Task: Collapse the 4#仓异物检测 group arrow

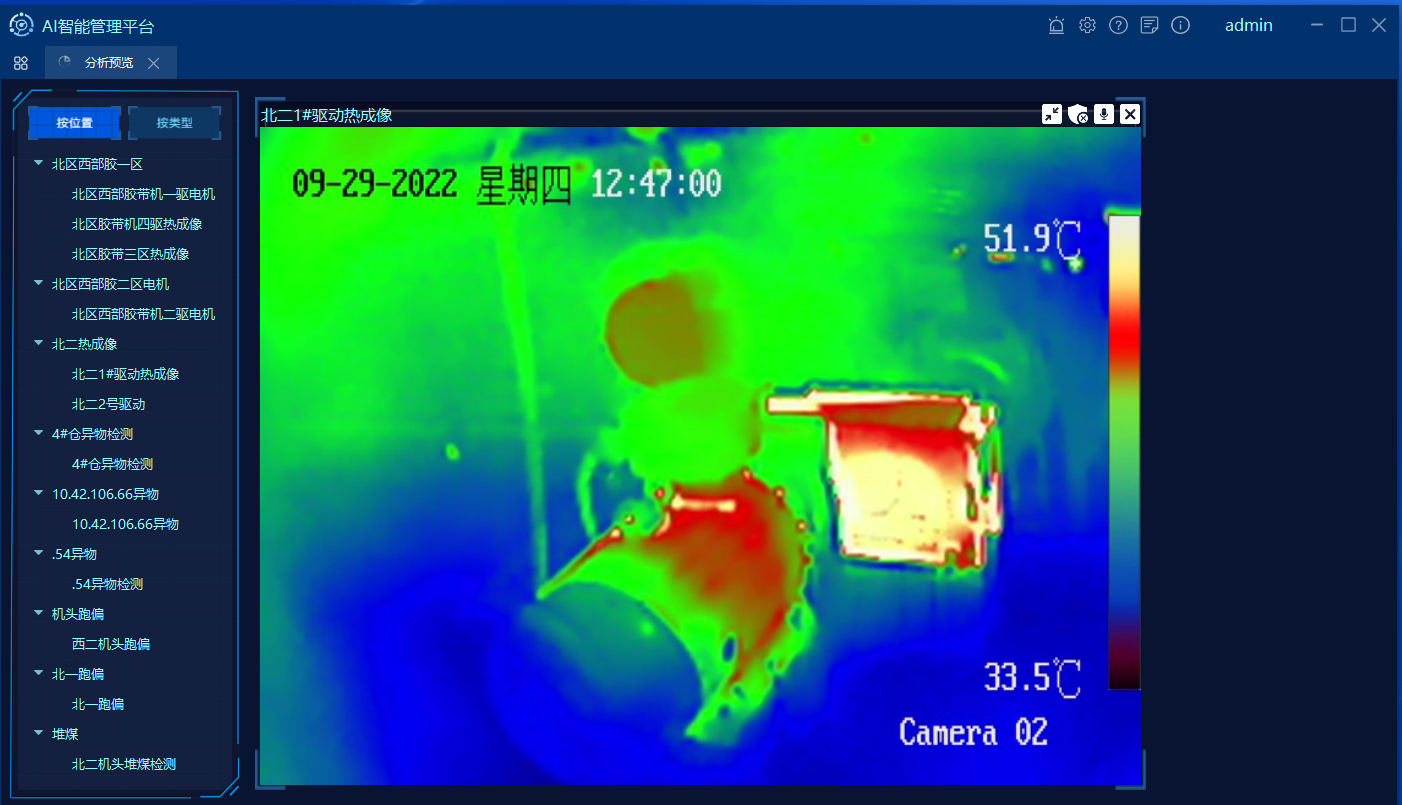Action: click(x=38, y=433)
